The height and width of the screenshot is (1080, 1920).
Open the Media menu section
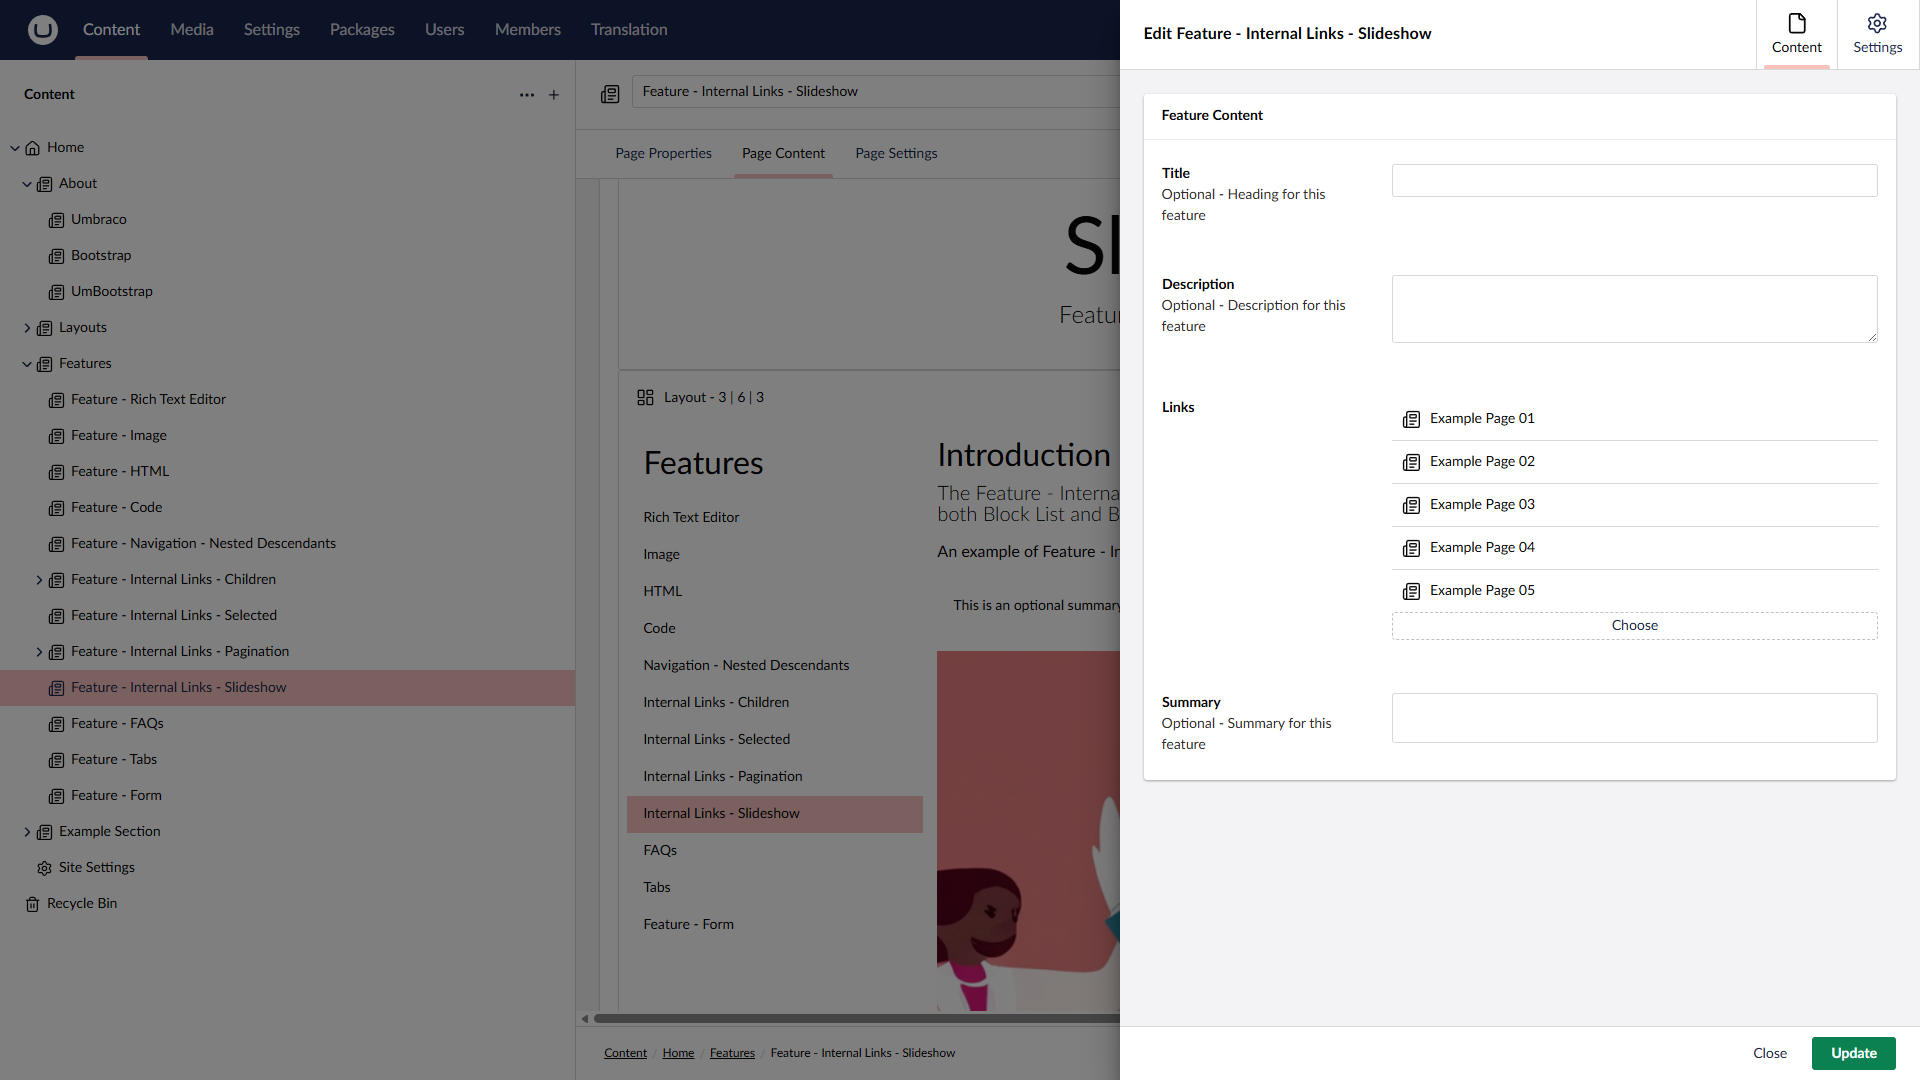(192, 30)
